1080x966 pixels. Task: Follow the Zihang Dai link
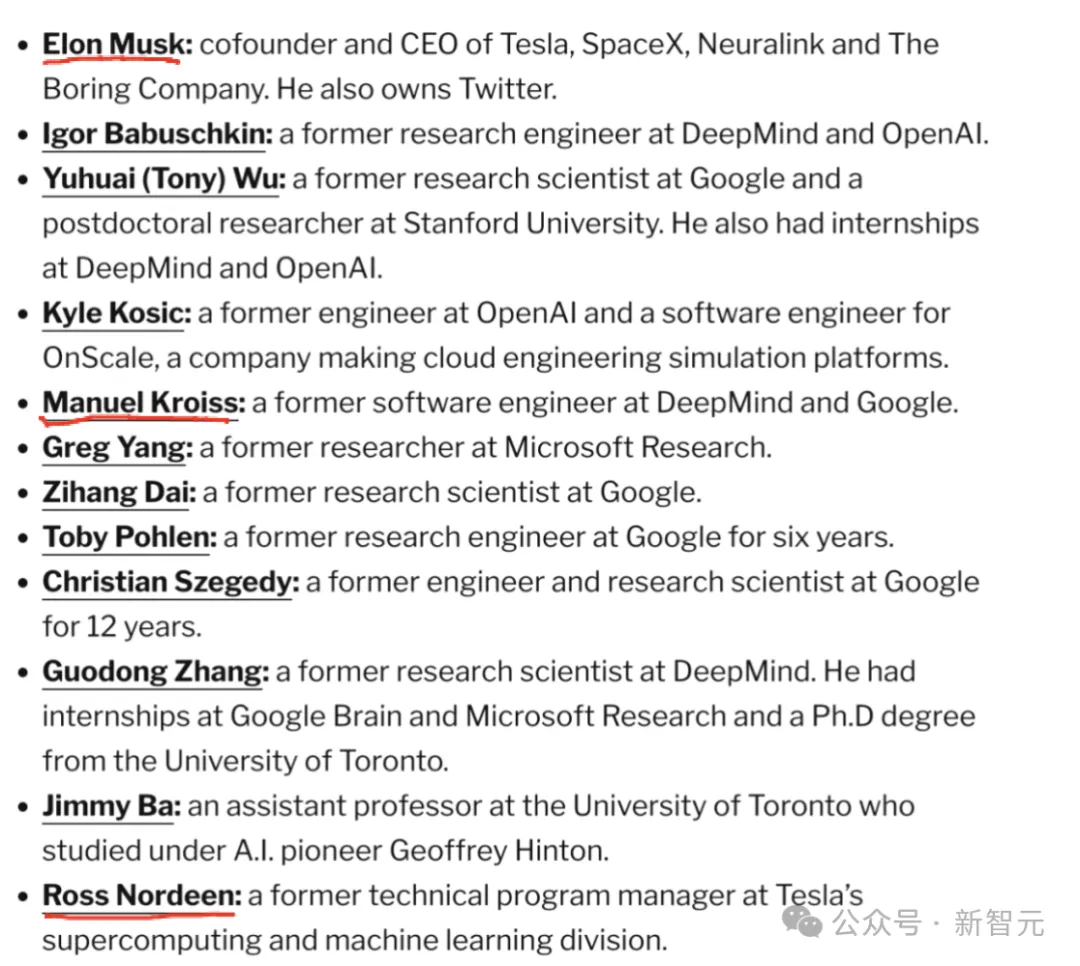coord(119,492)
